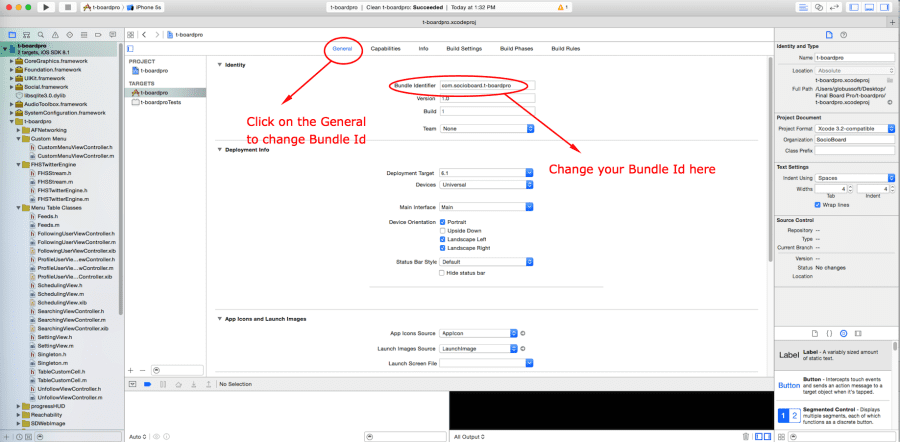The image size is (900, 442).
Task: Open the Deployment Target dropdown
Action: click(487, 172)
